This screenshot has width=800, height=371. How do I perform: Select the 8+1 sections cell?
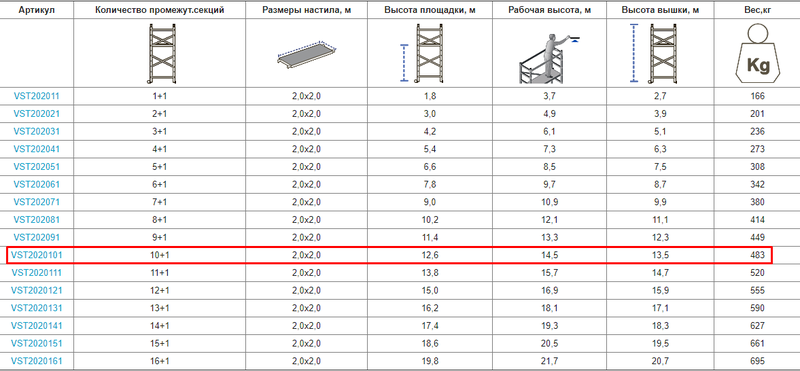coord(160,220)
